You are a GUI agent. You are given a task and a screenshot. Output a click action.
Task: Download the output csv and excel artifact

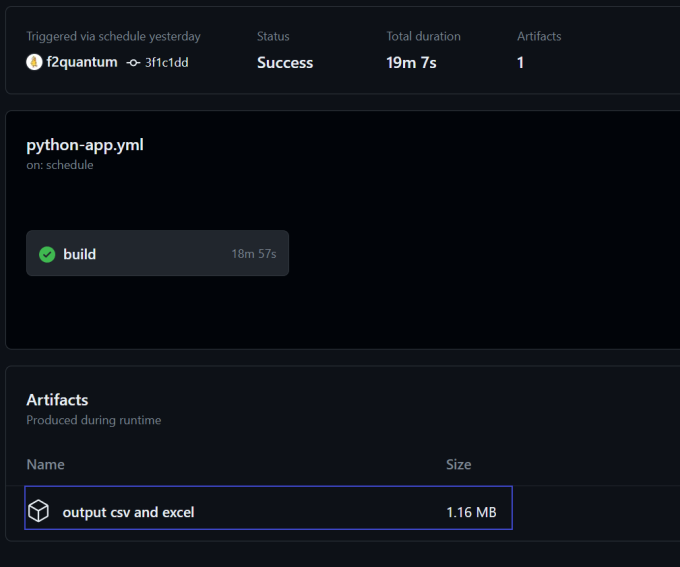pos(128,512)
